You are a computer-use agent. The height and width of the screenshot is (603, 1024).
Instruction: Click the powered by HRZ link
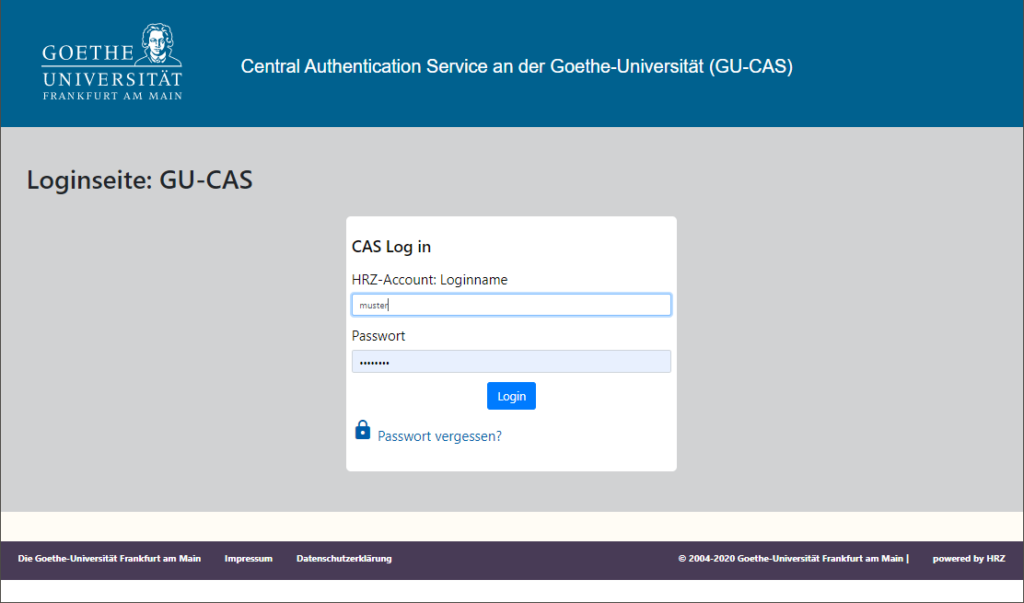968,559
